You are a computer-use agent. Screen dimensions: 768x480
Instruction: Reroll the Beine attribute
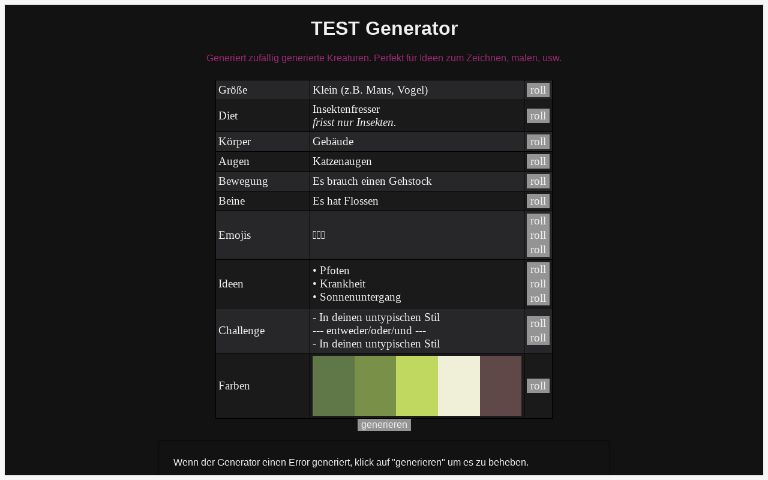click(538, 201)
